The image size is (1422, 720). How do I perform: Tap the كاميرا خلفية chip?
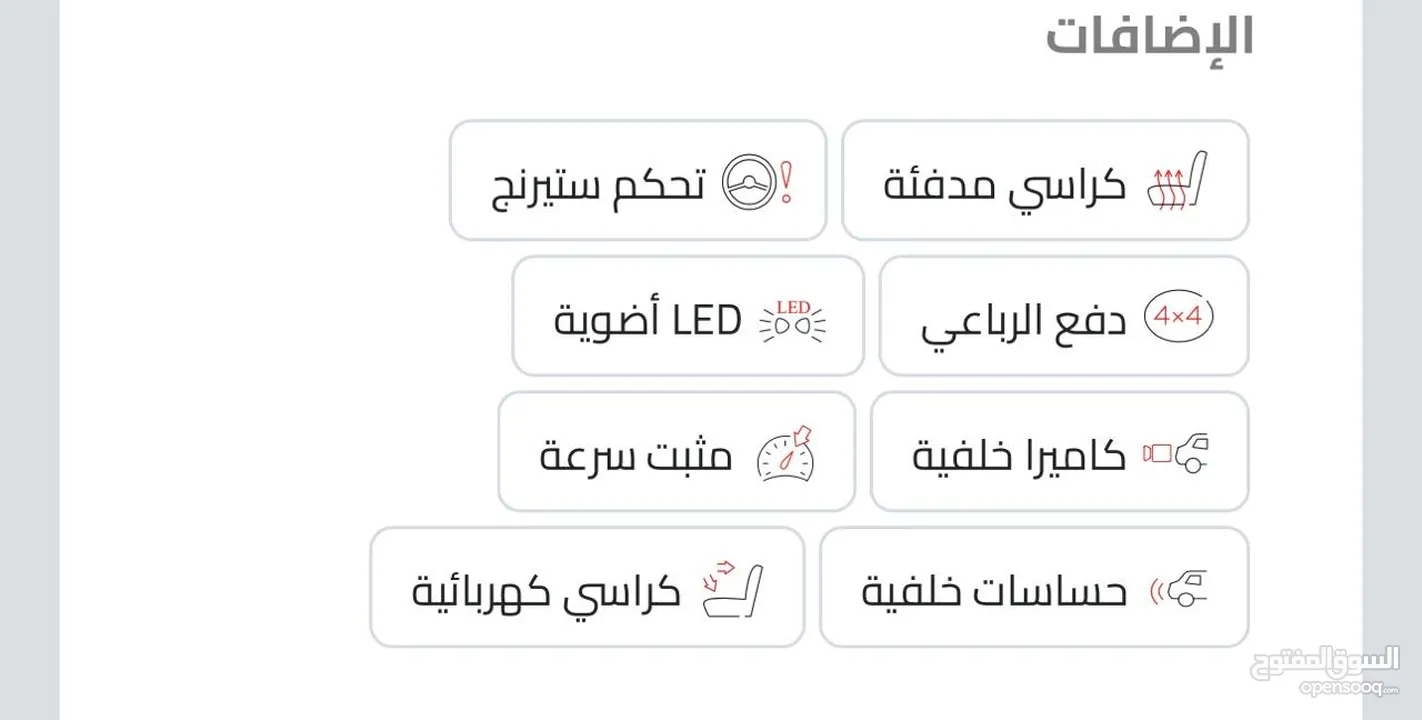coord(1060,451)
